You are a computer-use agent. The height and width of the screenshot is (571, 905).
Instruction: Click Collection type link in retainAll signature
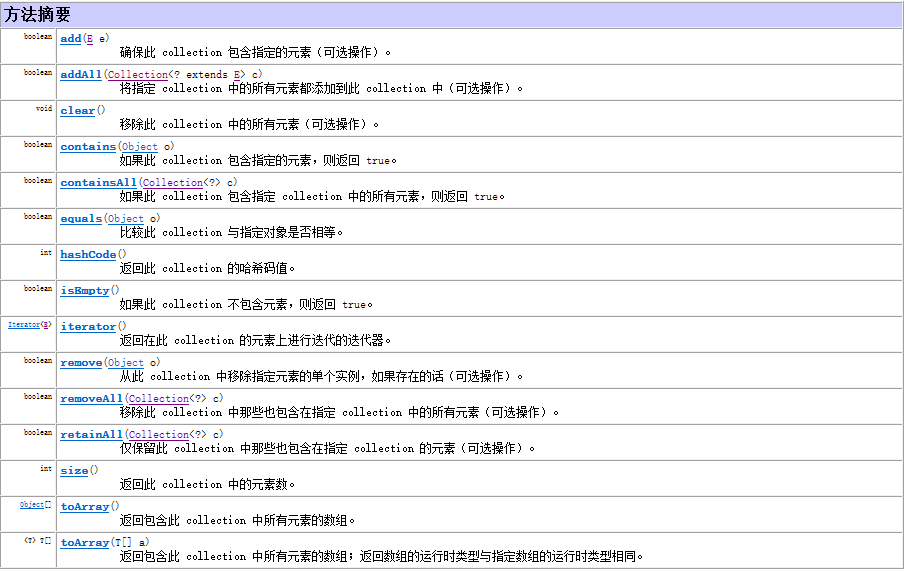[x=158, y=434]
